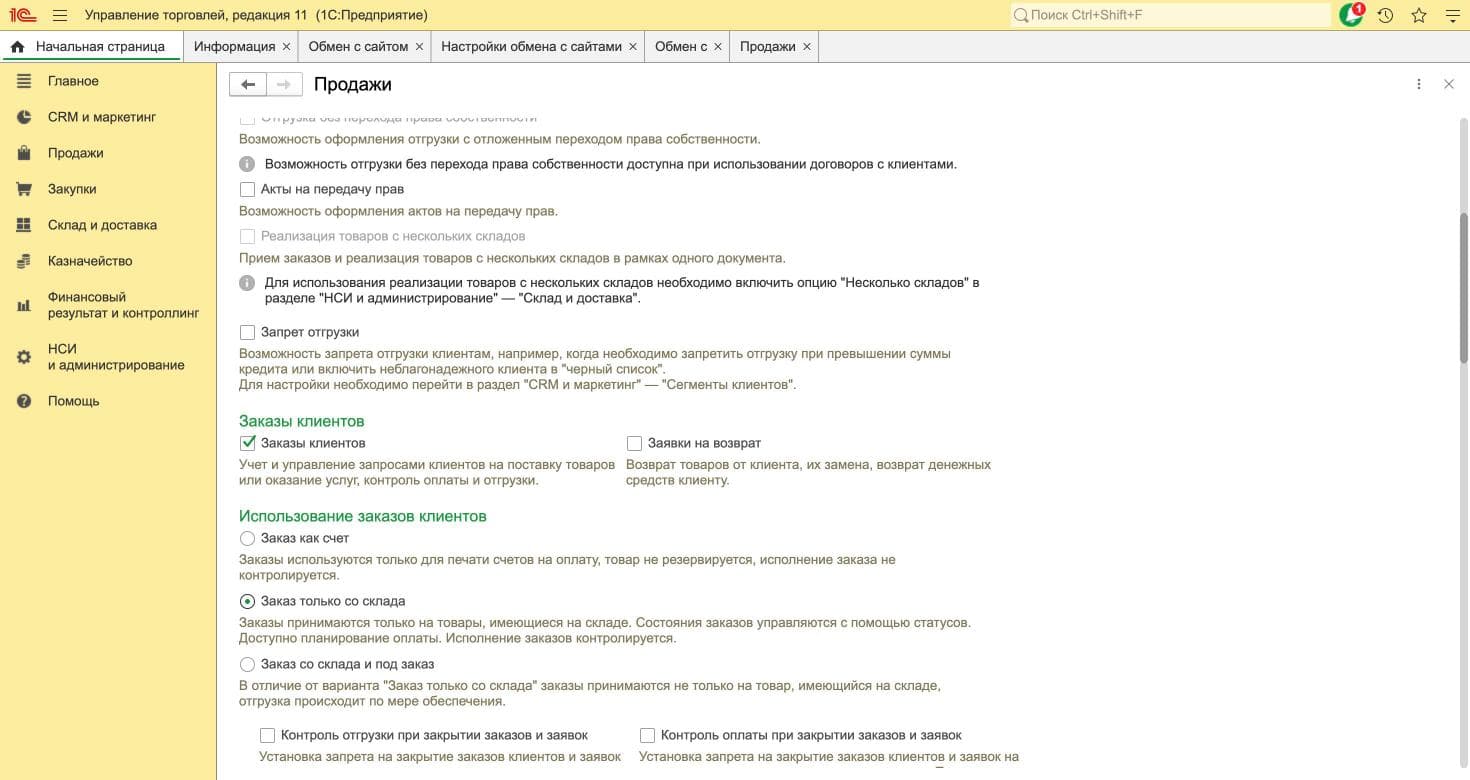Click the vertical scrollbar thumb
This screenshot has height=780, width=1470.
[1463, 287]
